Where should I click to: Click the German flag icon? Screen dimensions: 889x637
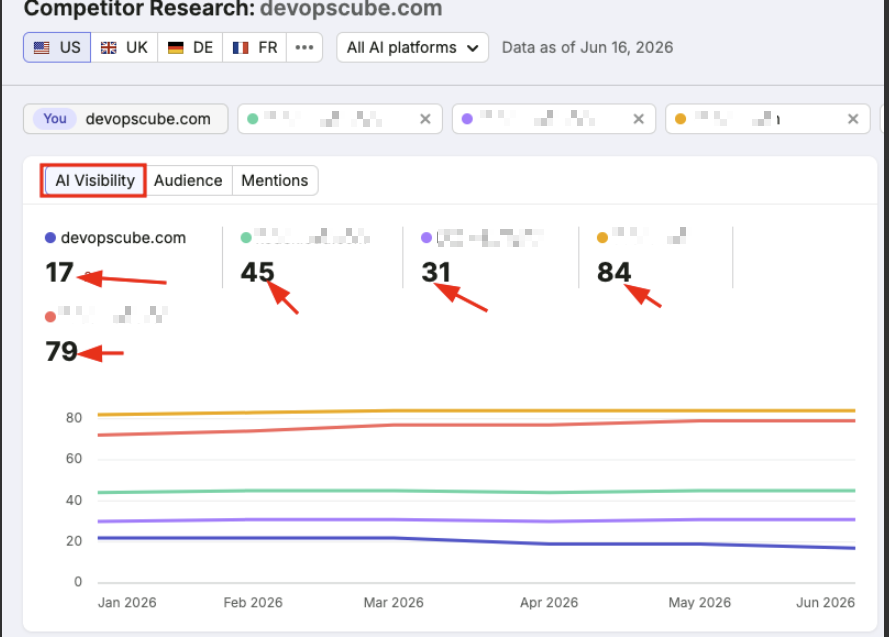(x=176, y=48)
